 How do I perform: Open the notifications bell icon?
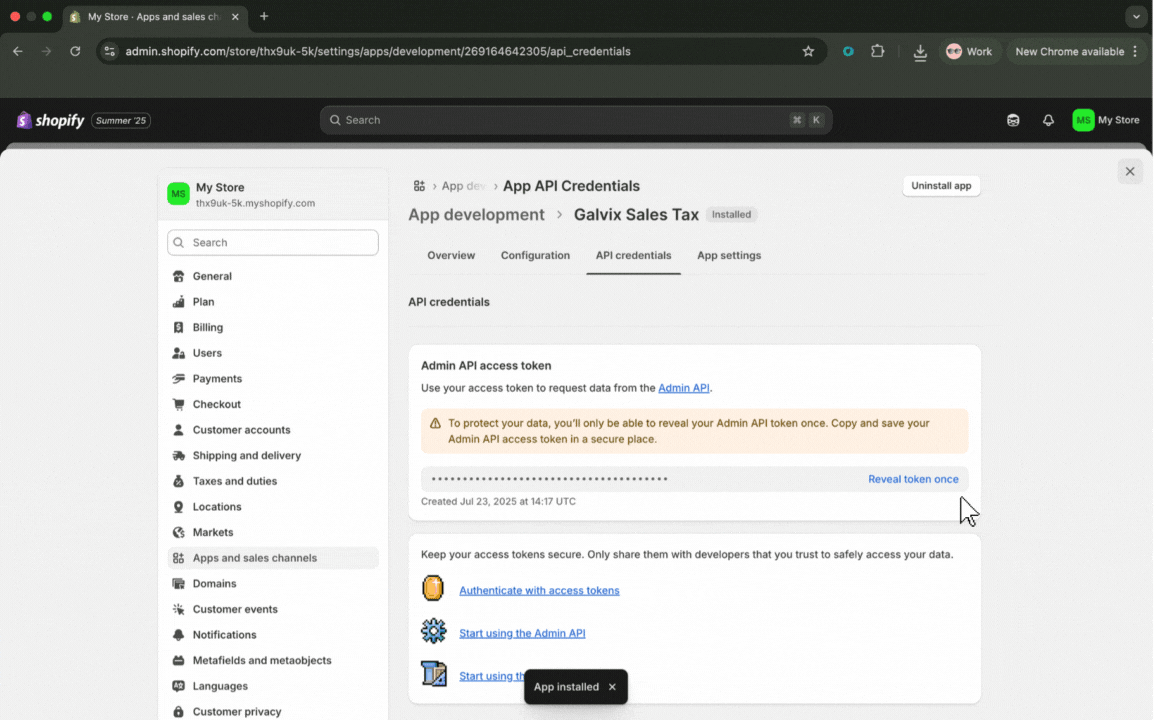pos(1048,120)
